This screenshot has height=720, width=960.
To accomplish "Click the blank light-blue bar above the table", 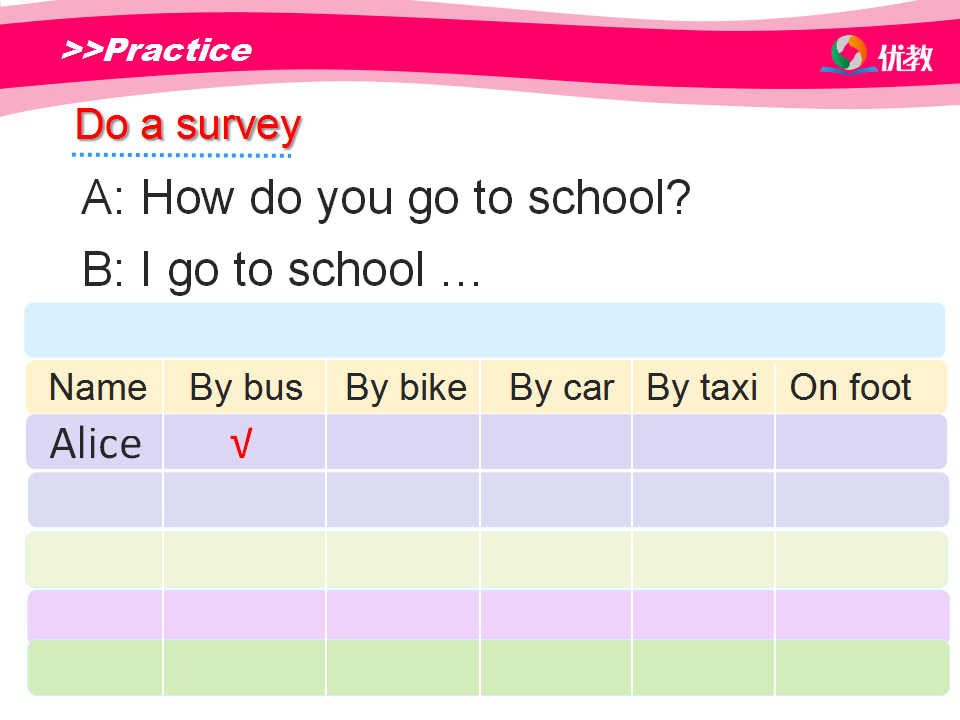I will click(x=484, y=330).
